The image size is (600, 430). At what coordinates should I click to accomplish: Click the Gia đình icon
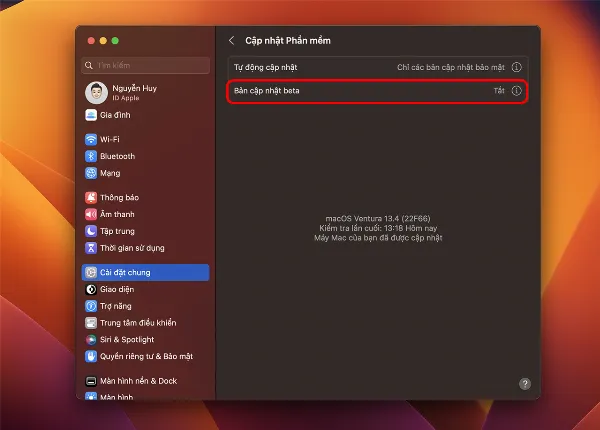[x=91, y=115]
